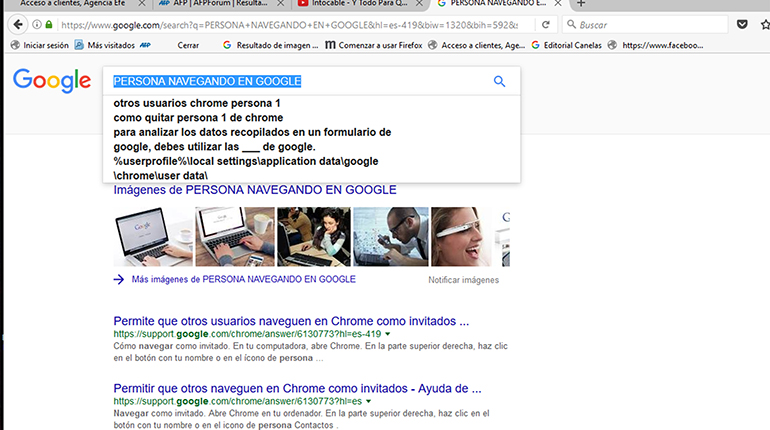Open 'Más imágenes de PERSONA NAVEGANDO EN GOOGLE' link
Image resolution: width=770 pixels, height=430 pixels.
[243, 280]
